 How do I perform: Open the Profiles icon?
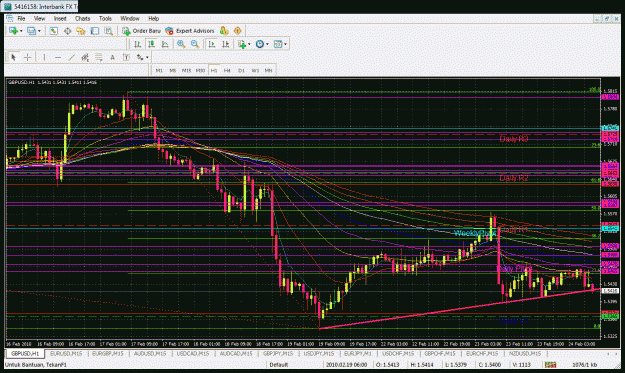[31, 31]
